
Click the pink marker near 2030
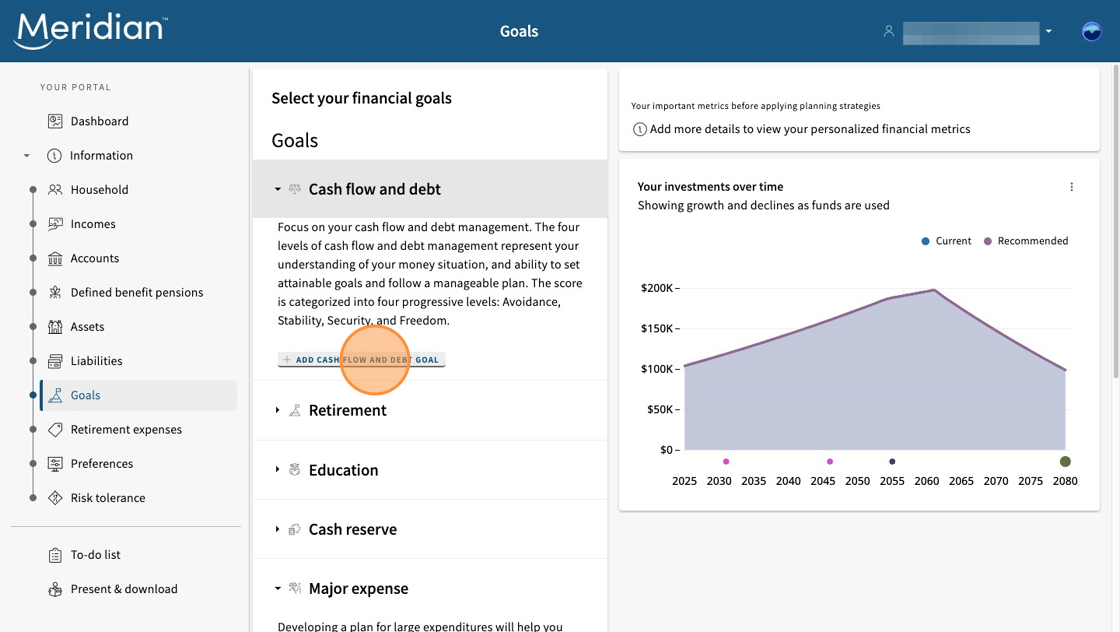(x=726, y=461)
